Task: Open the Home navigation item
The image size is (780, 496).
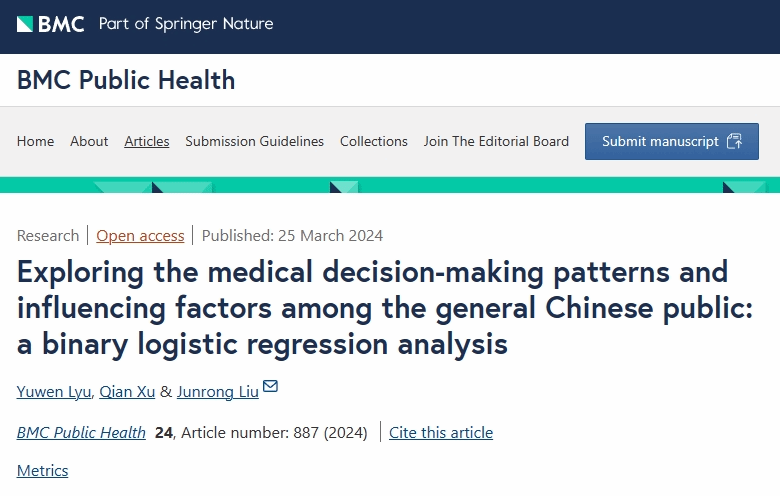Action: coord(35,141)
